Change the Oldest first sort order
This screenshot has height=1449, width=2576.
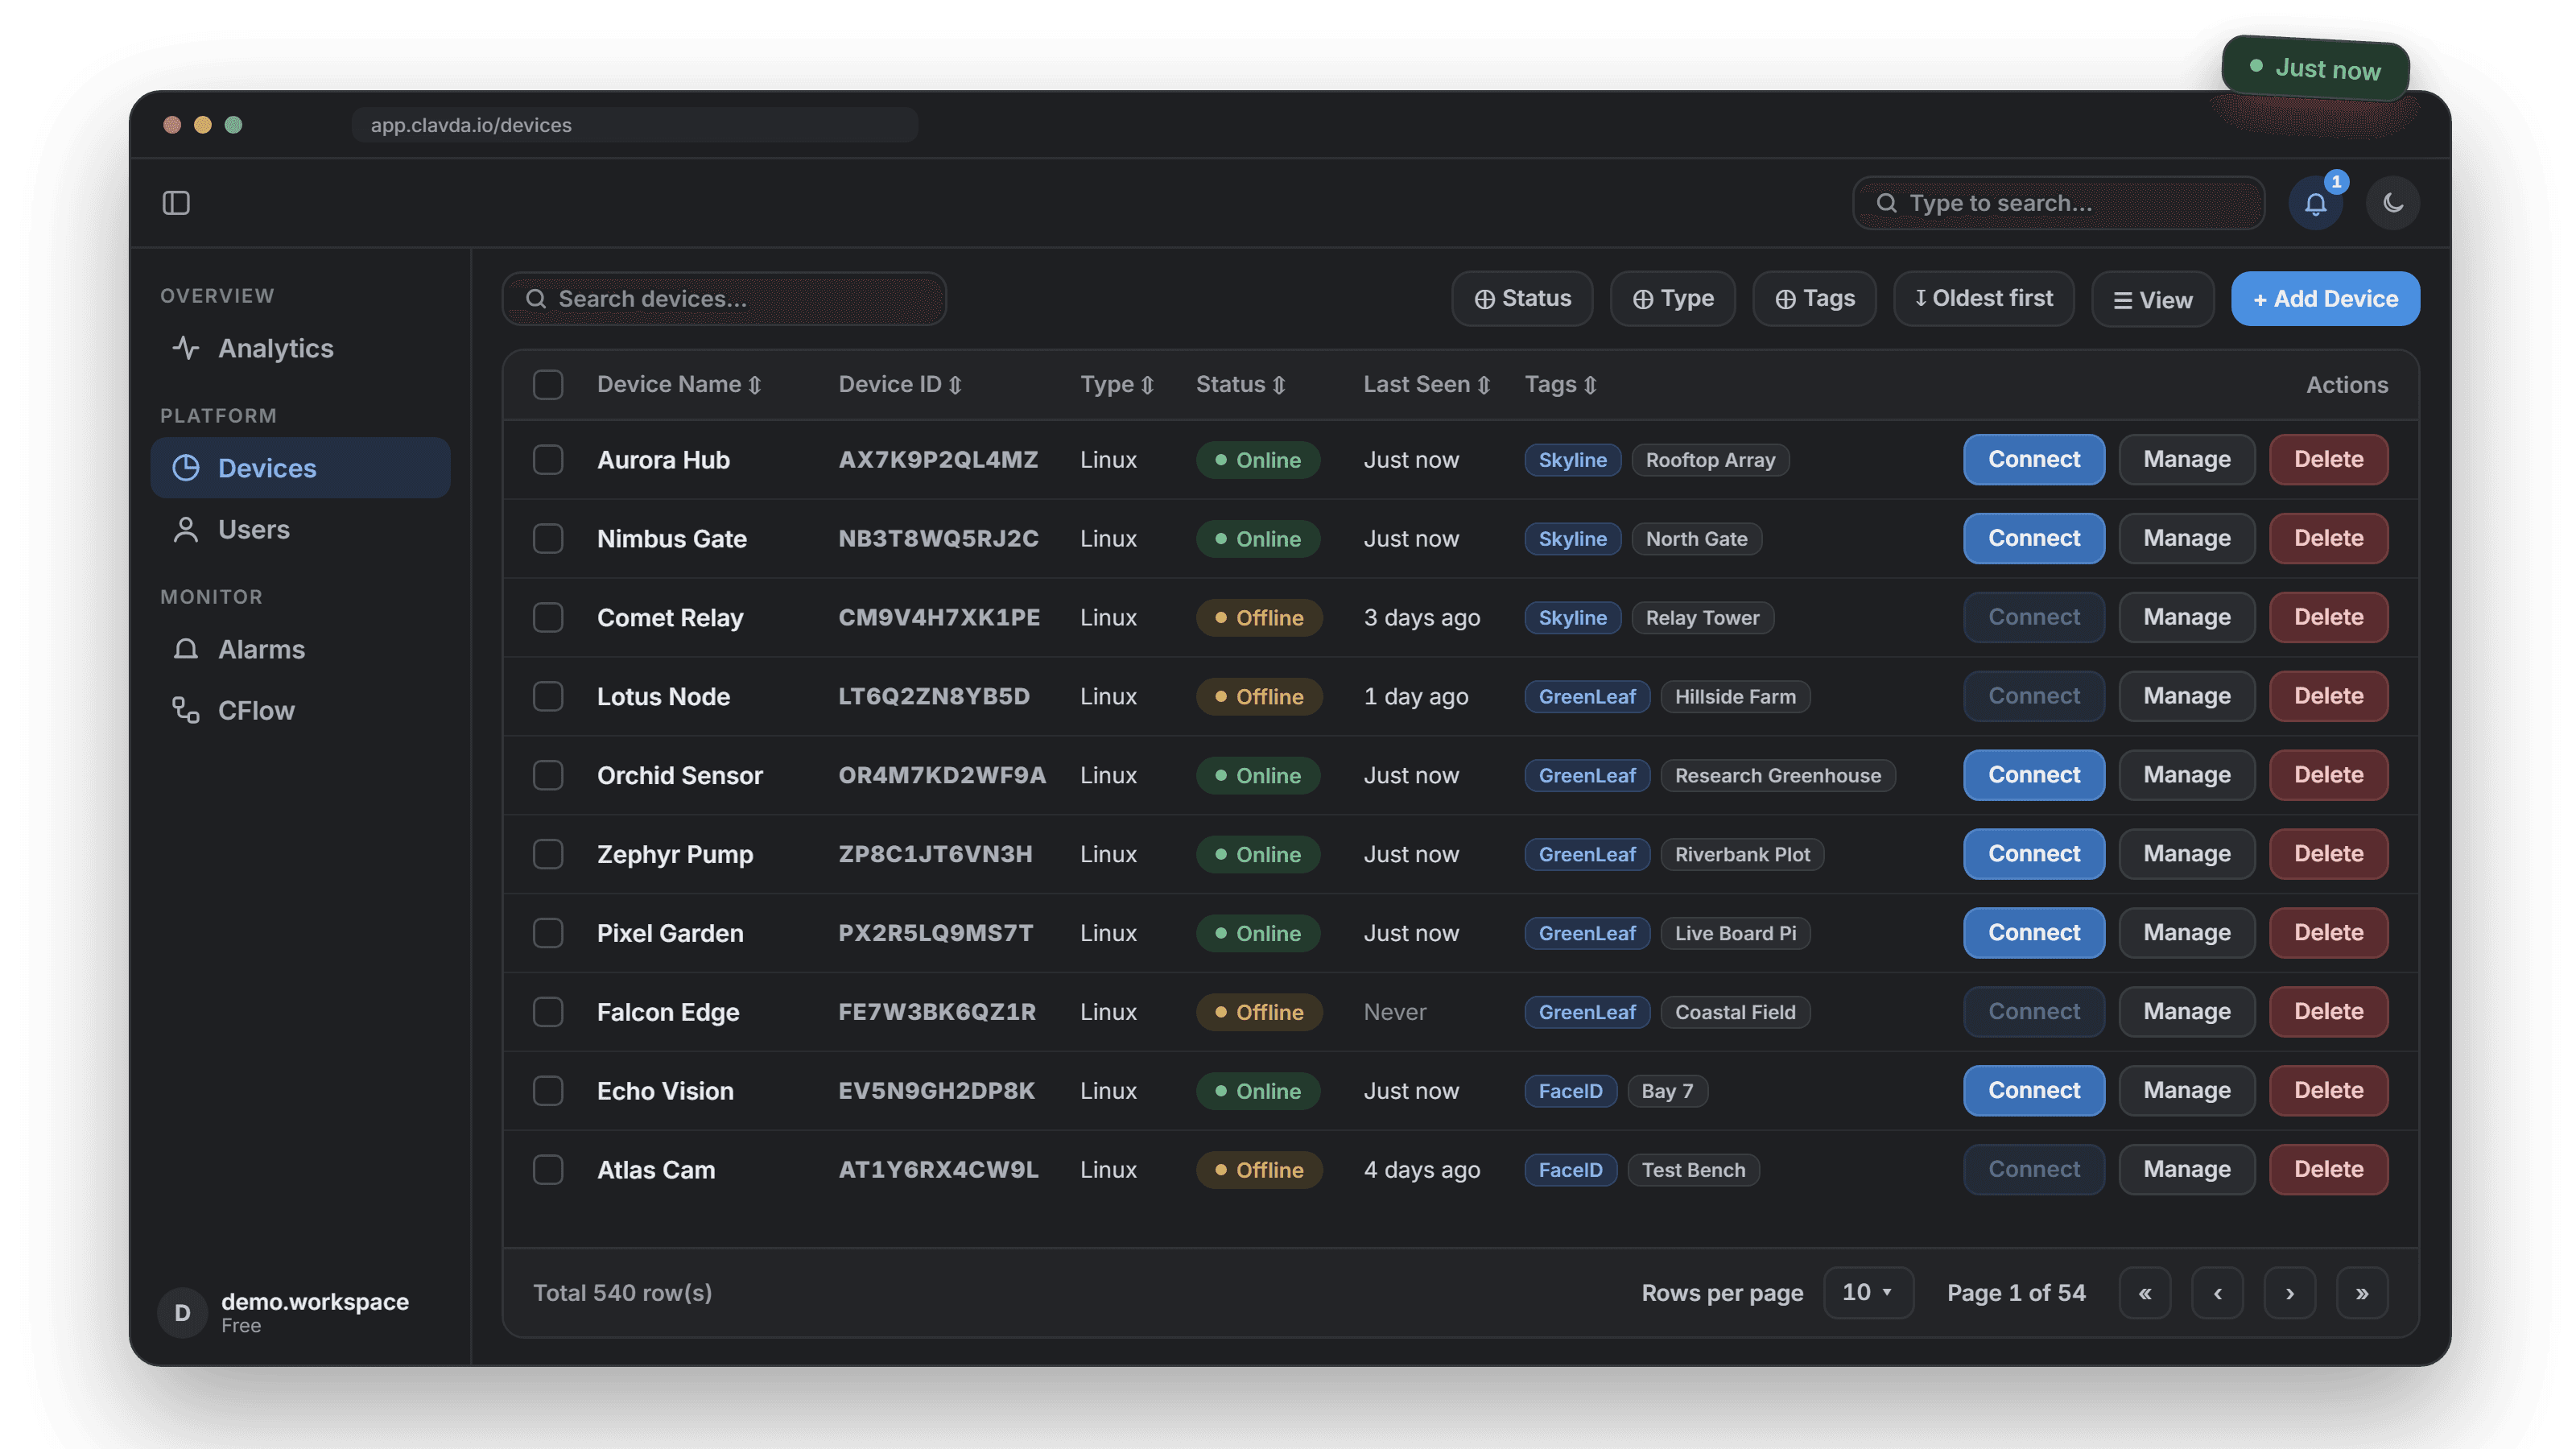[1983, 299]
